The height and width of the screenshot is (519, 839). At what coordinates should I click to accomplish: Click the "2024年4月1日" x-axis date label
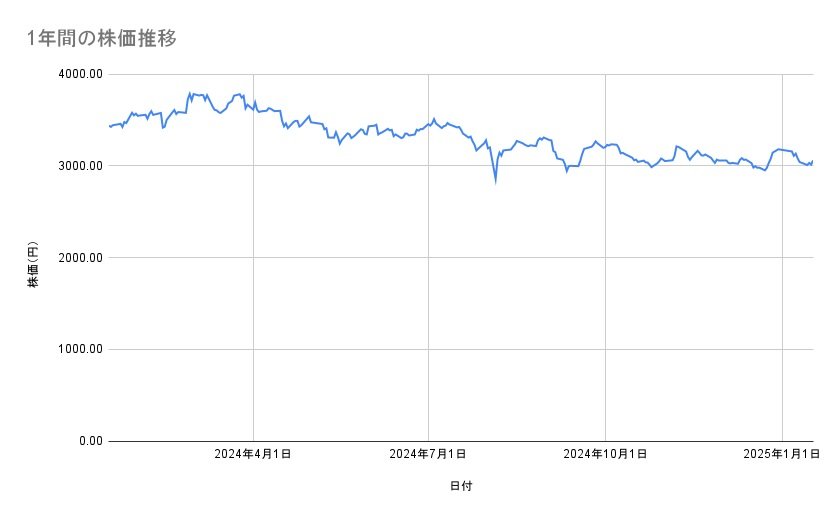pos(253,454)
